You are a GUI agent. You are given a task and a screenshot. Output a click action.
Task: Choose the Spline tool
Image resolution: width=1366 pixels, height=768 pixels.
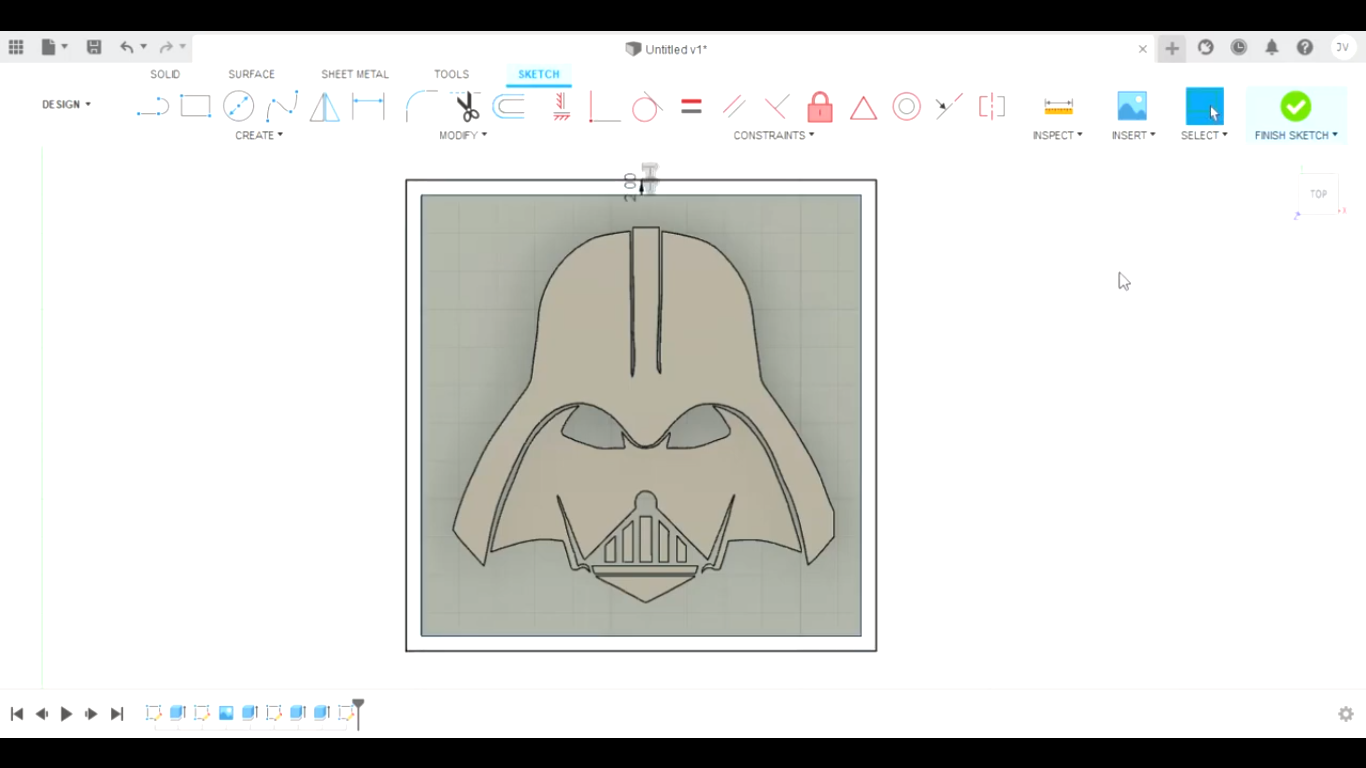pos(282,106)
